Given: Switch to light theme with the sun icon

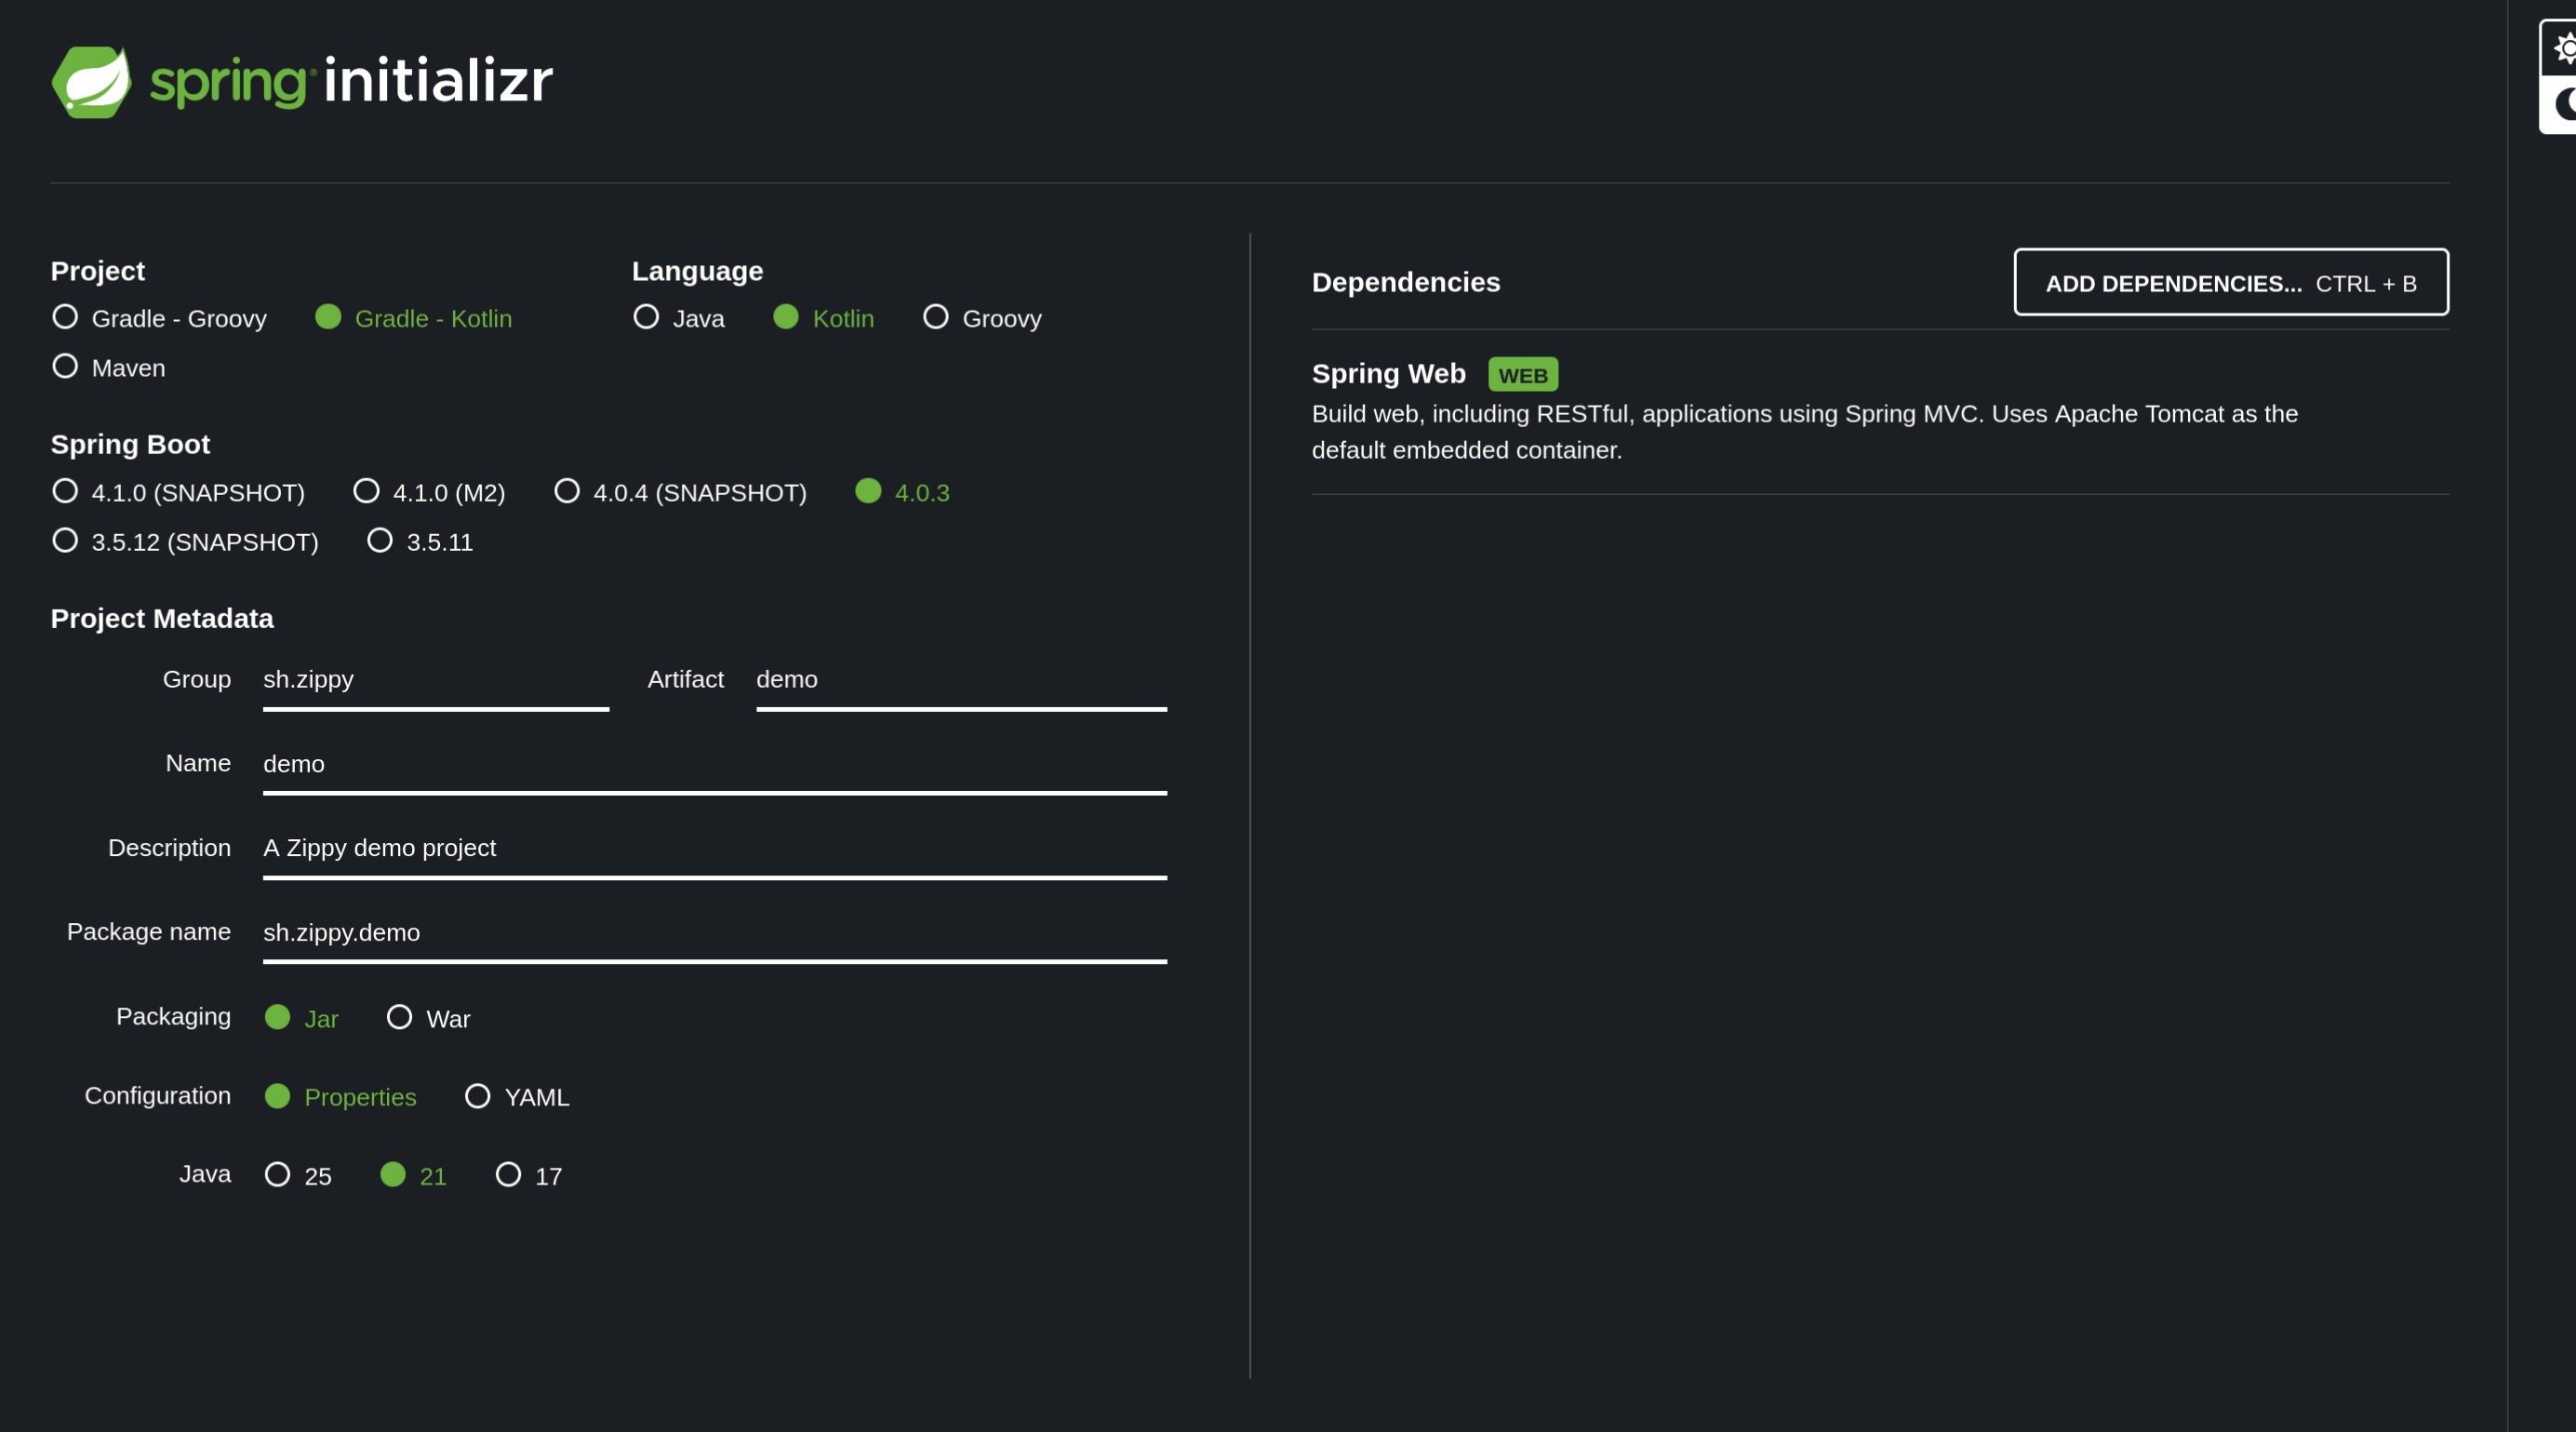Looking at the screenshot, I should coord(2563,48).
